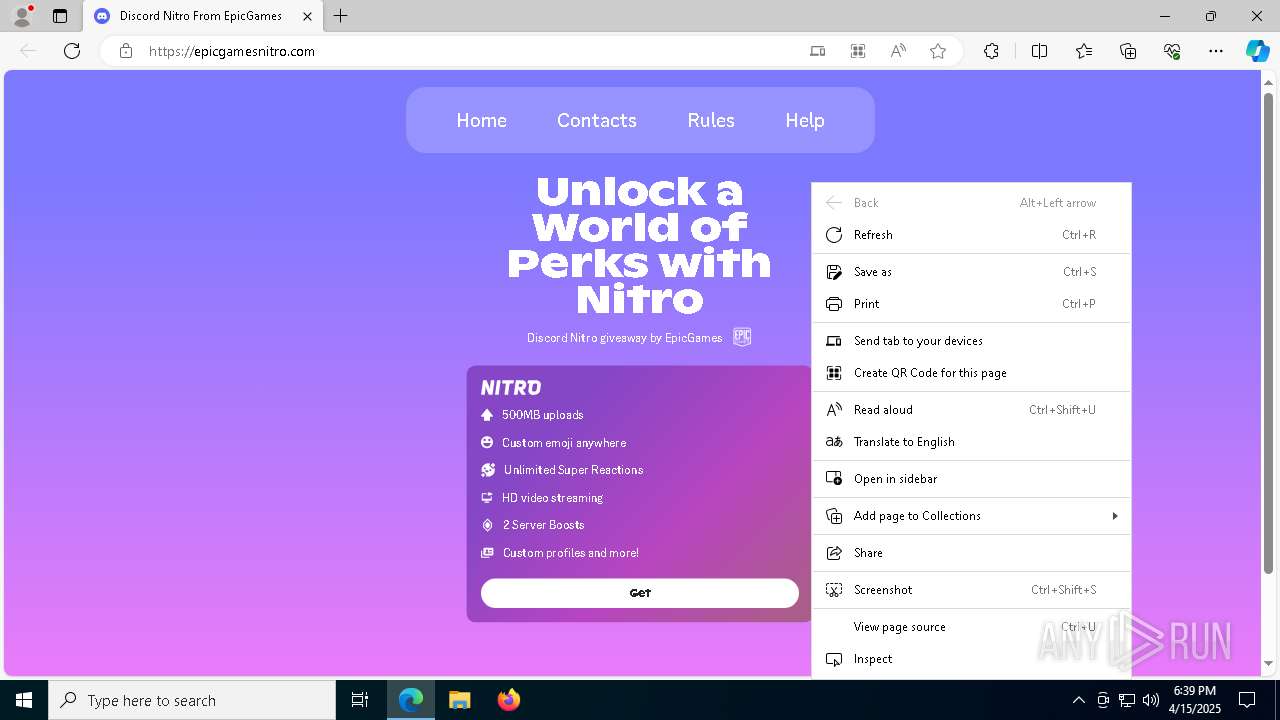Open Browser essentials heart icon
This screenshot has width=1280, height=720.
tap(1172, 51)
